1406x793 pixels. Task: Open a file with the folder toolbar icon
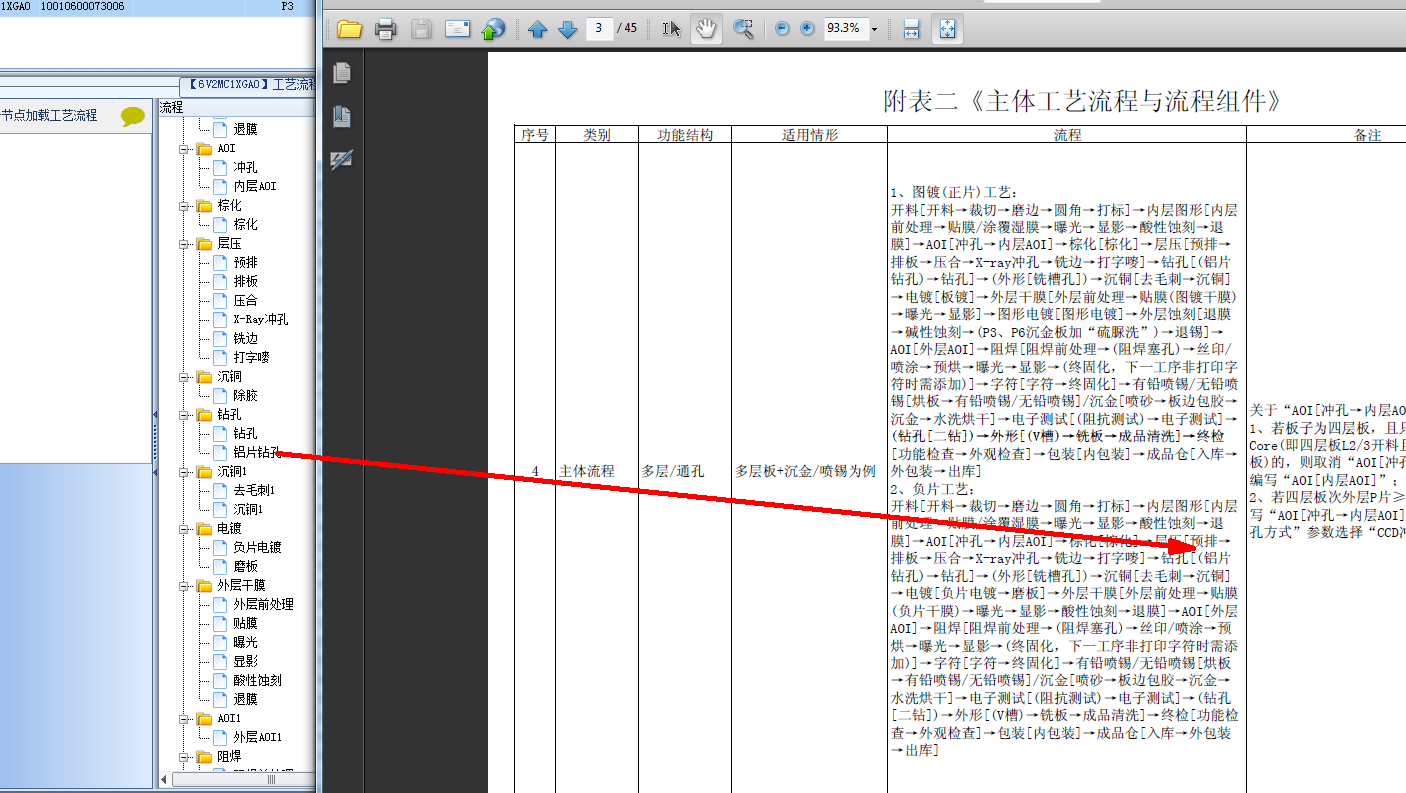pos(349,29)
